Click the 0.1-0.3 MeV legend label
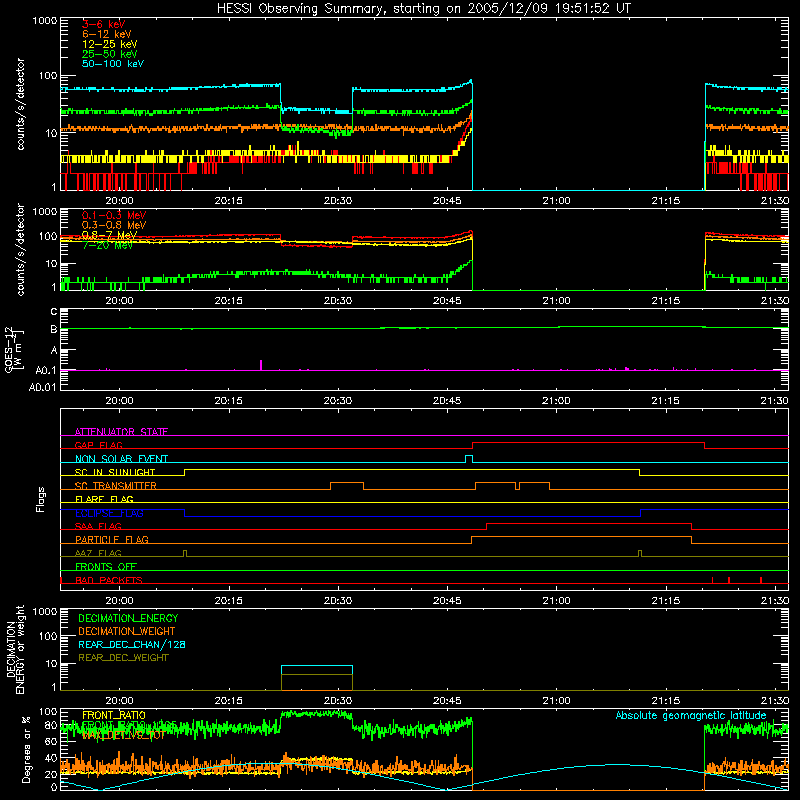This screenshot has width=800, height=800. pyautogui.click(x=114, y=215)
